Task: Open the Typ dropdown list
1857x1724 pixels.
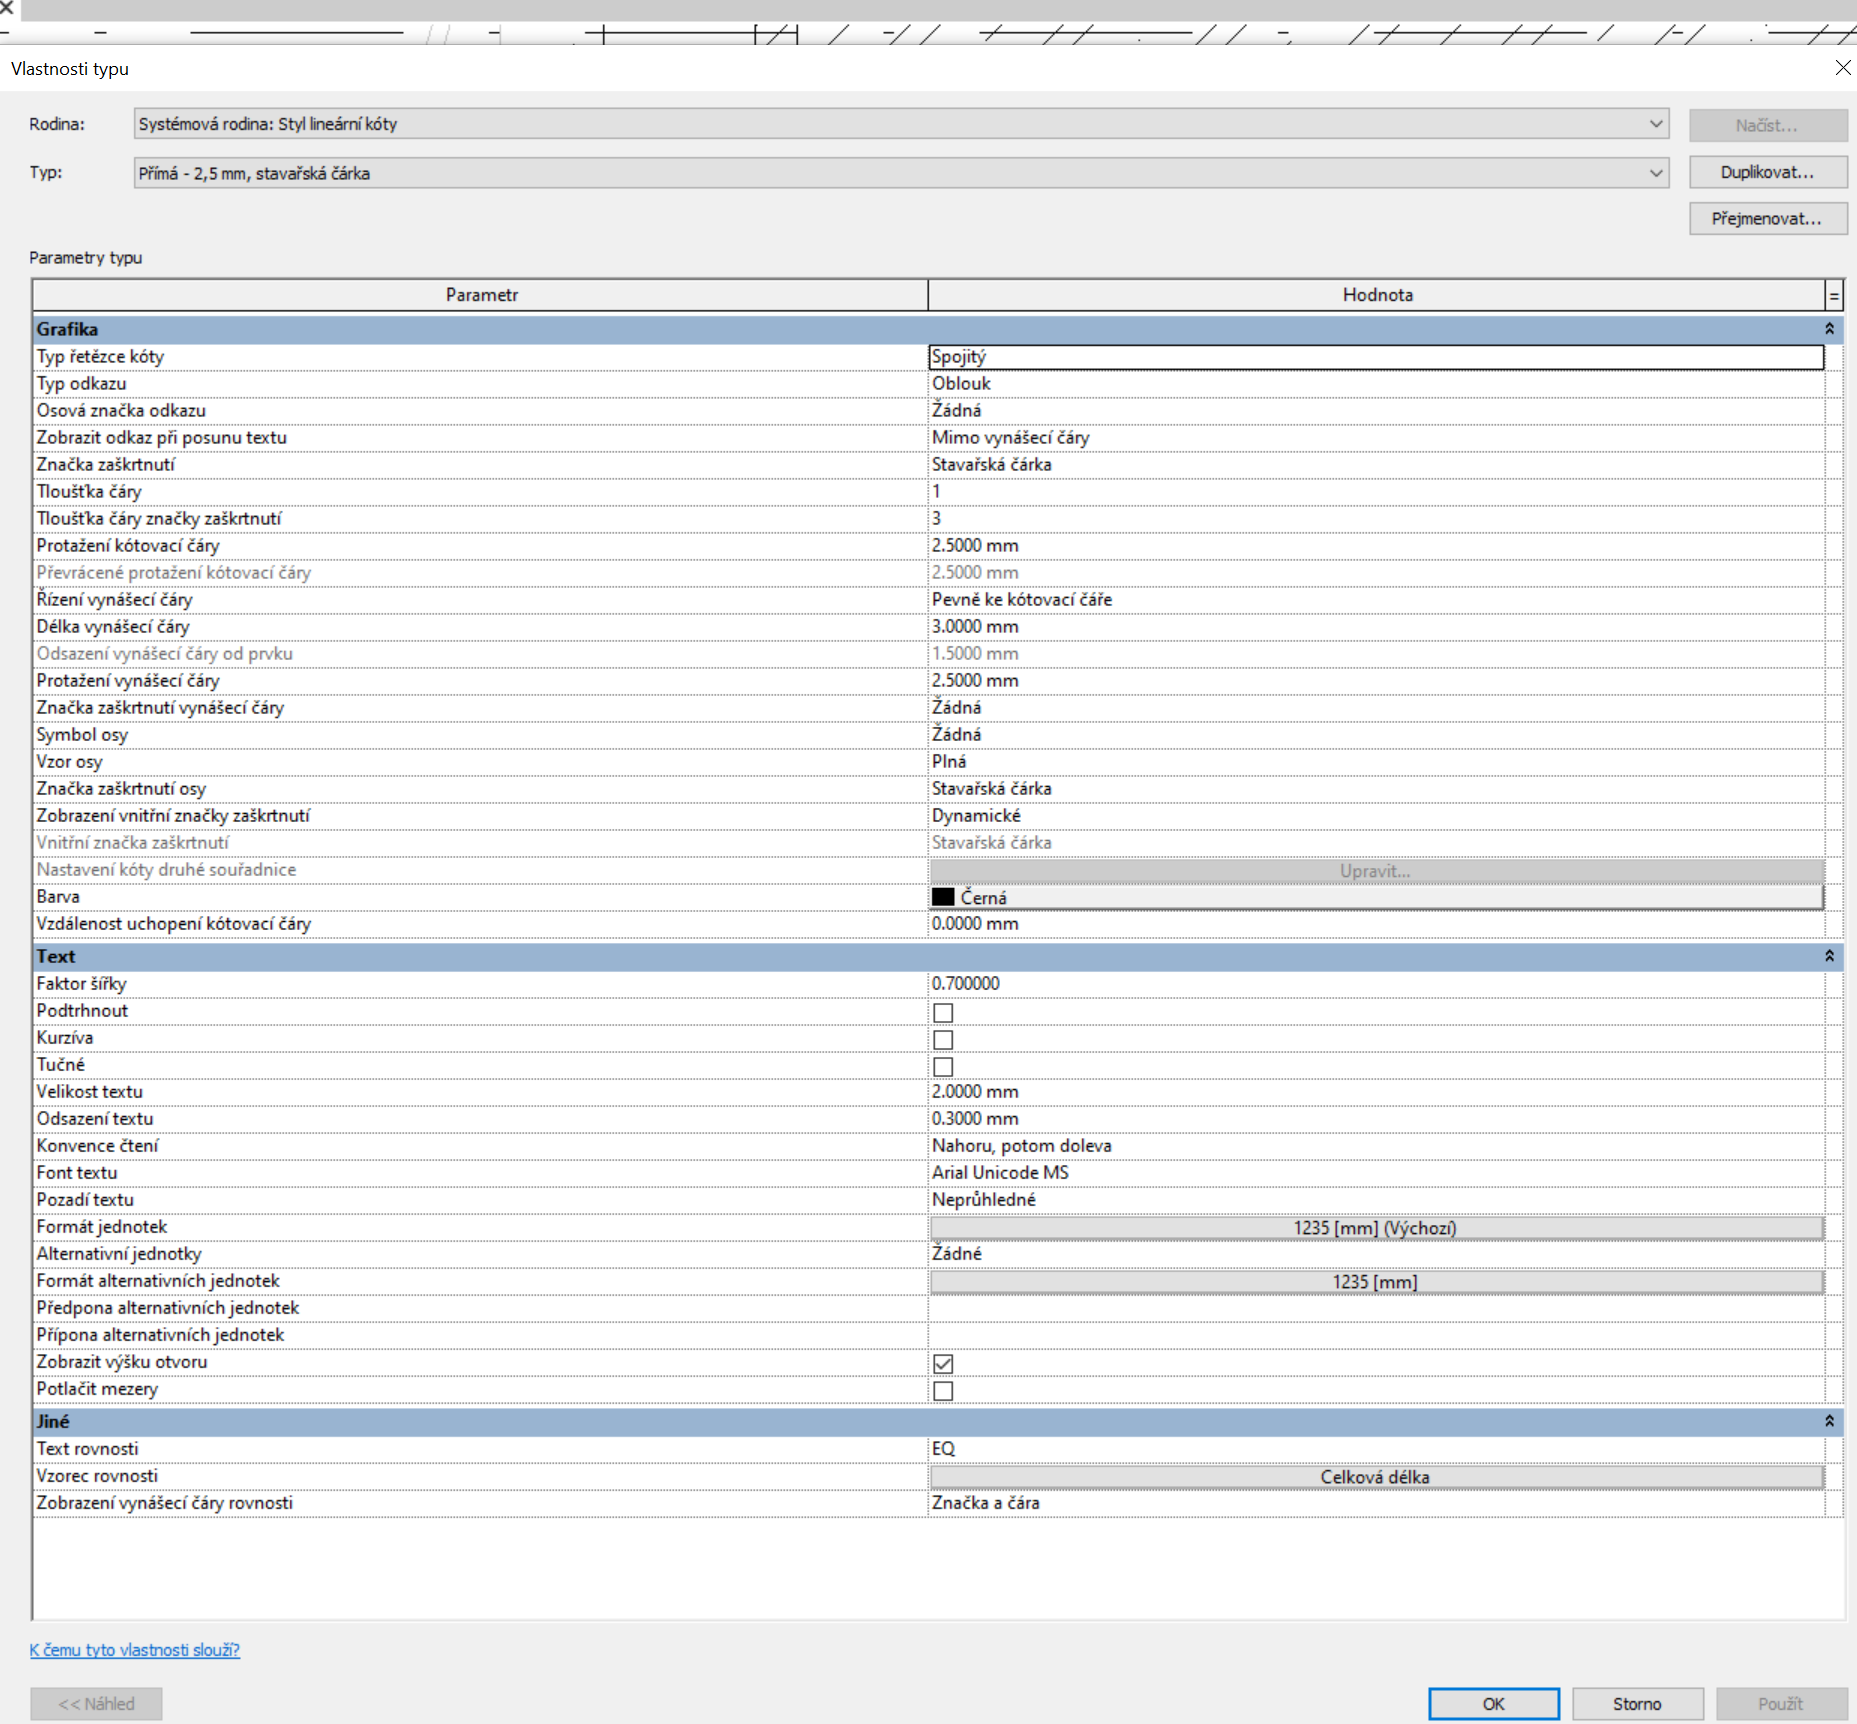Action: [1655, 173]
